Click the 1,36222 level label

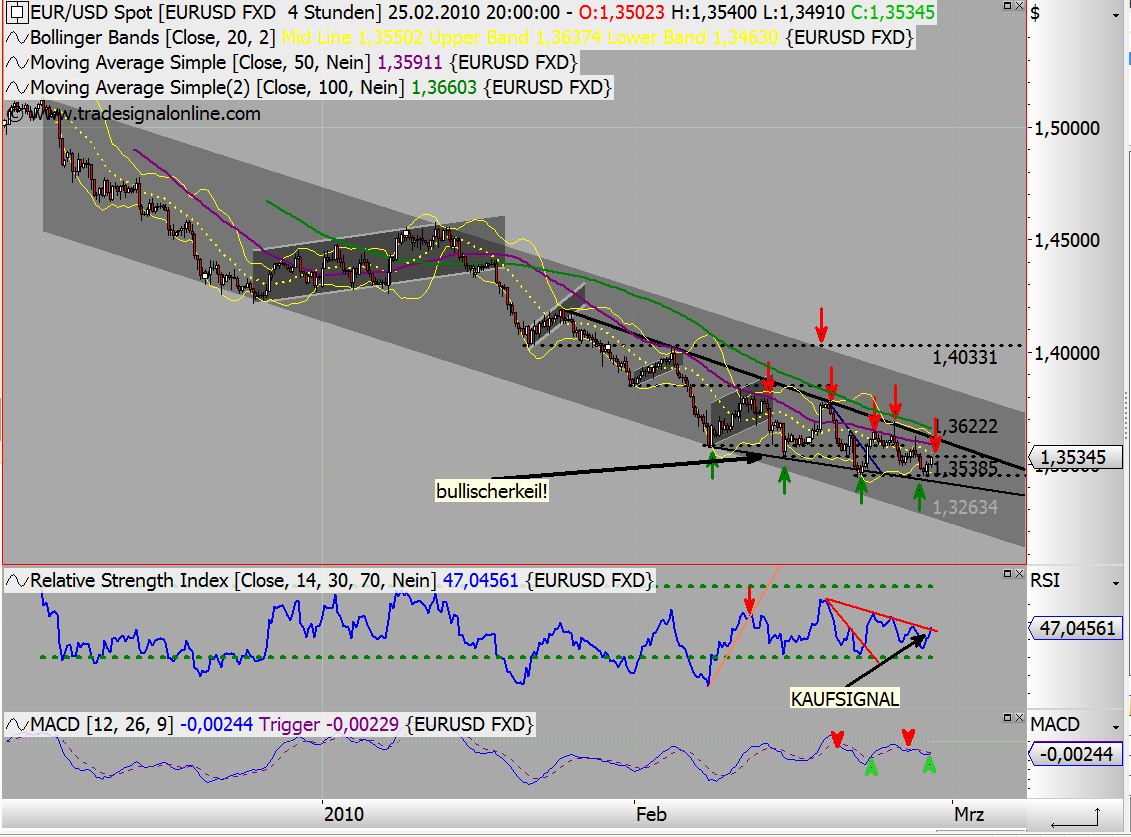coord(966,426)
